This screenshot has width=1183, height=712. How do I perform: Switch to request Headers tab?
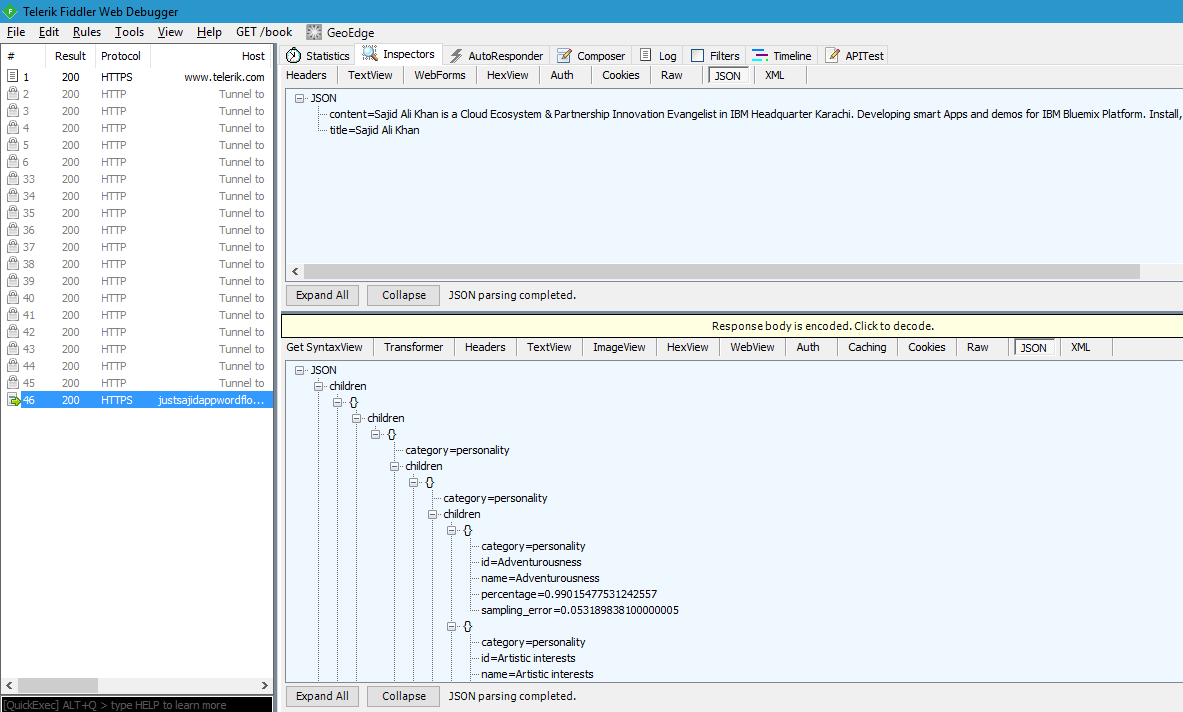(306, 75)
